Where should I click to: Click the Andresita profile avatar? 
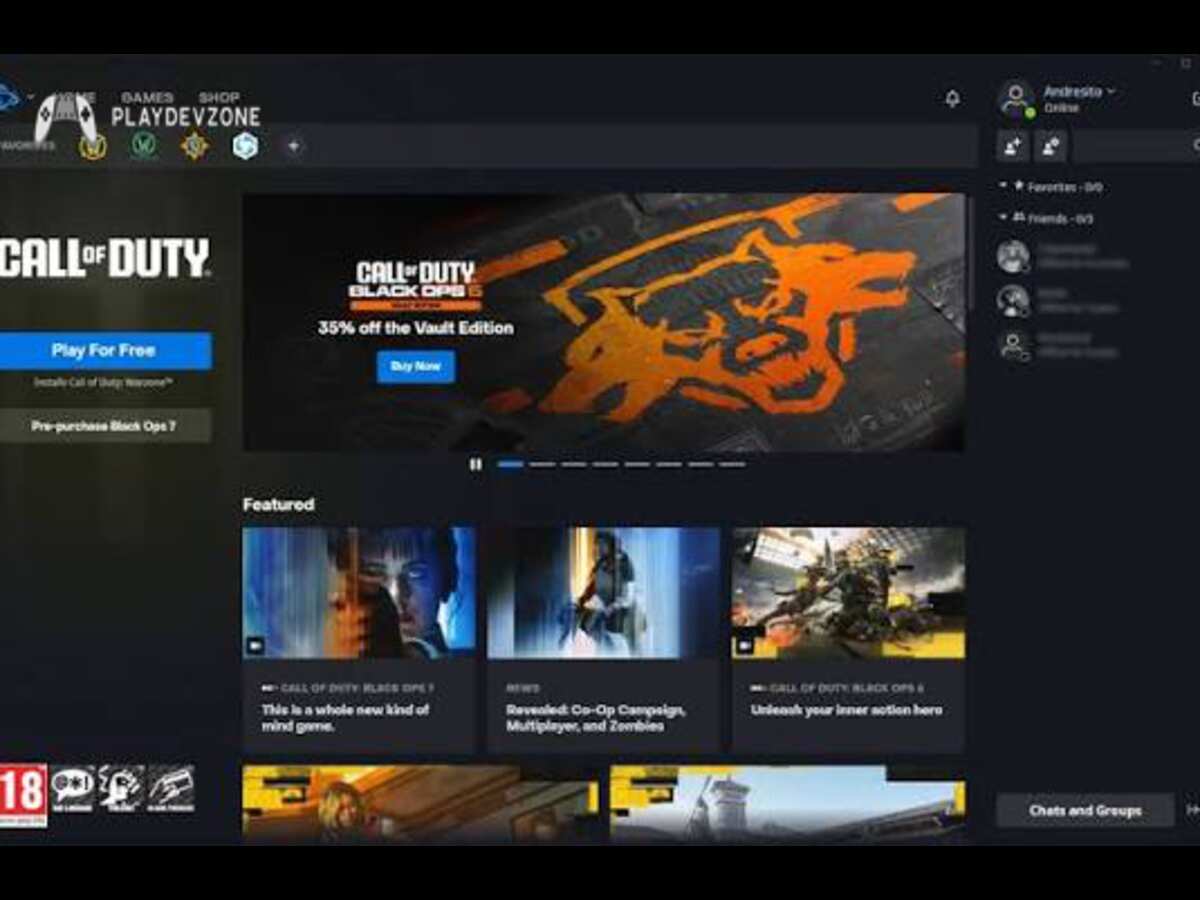1016,99
